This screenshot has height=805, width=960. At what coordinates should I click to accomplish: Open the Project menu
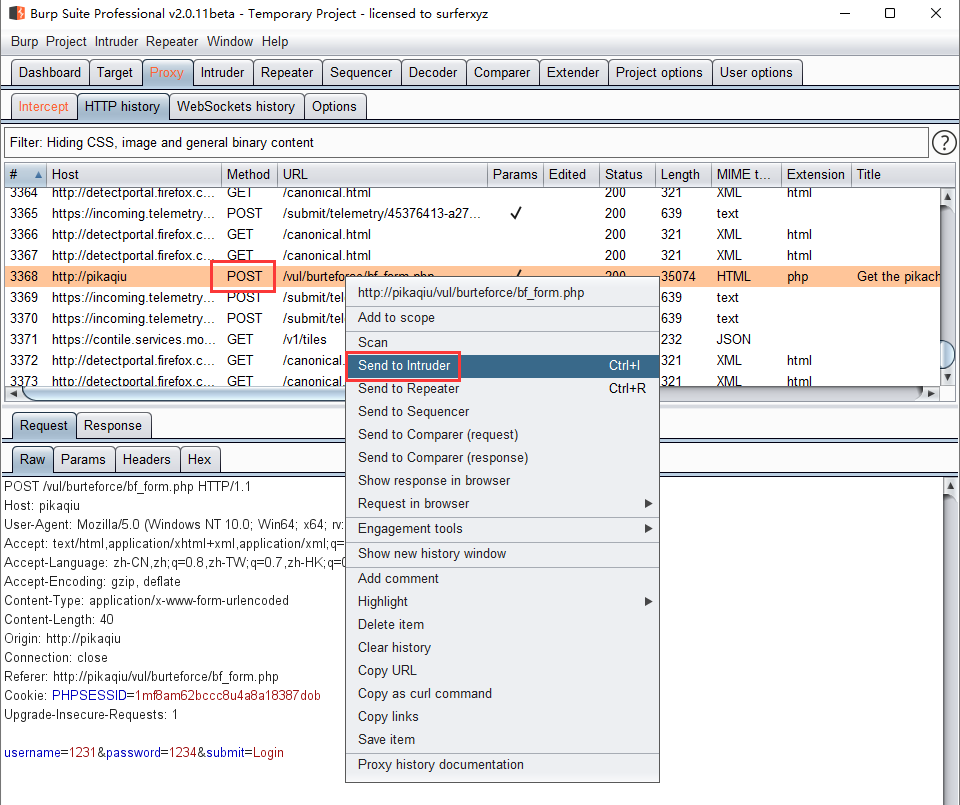coord(66,42)
